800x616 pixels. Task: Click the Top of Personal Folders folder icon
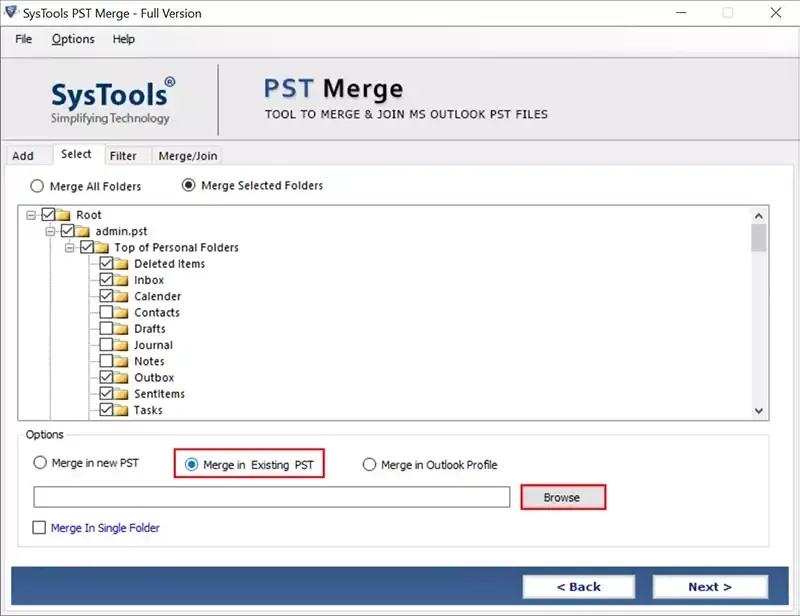[102, 248]
